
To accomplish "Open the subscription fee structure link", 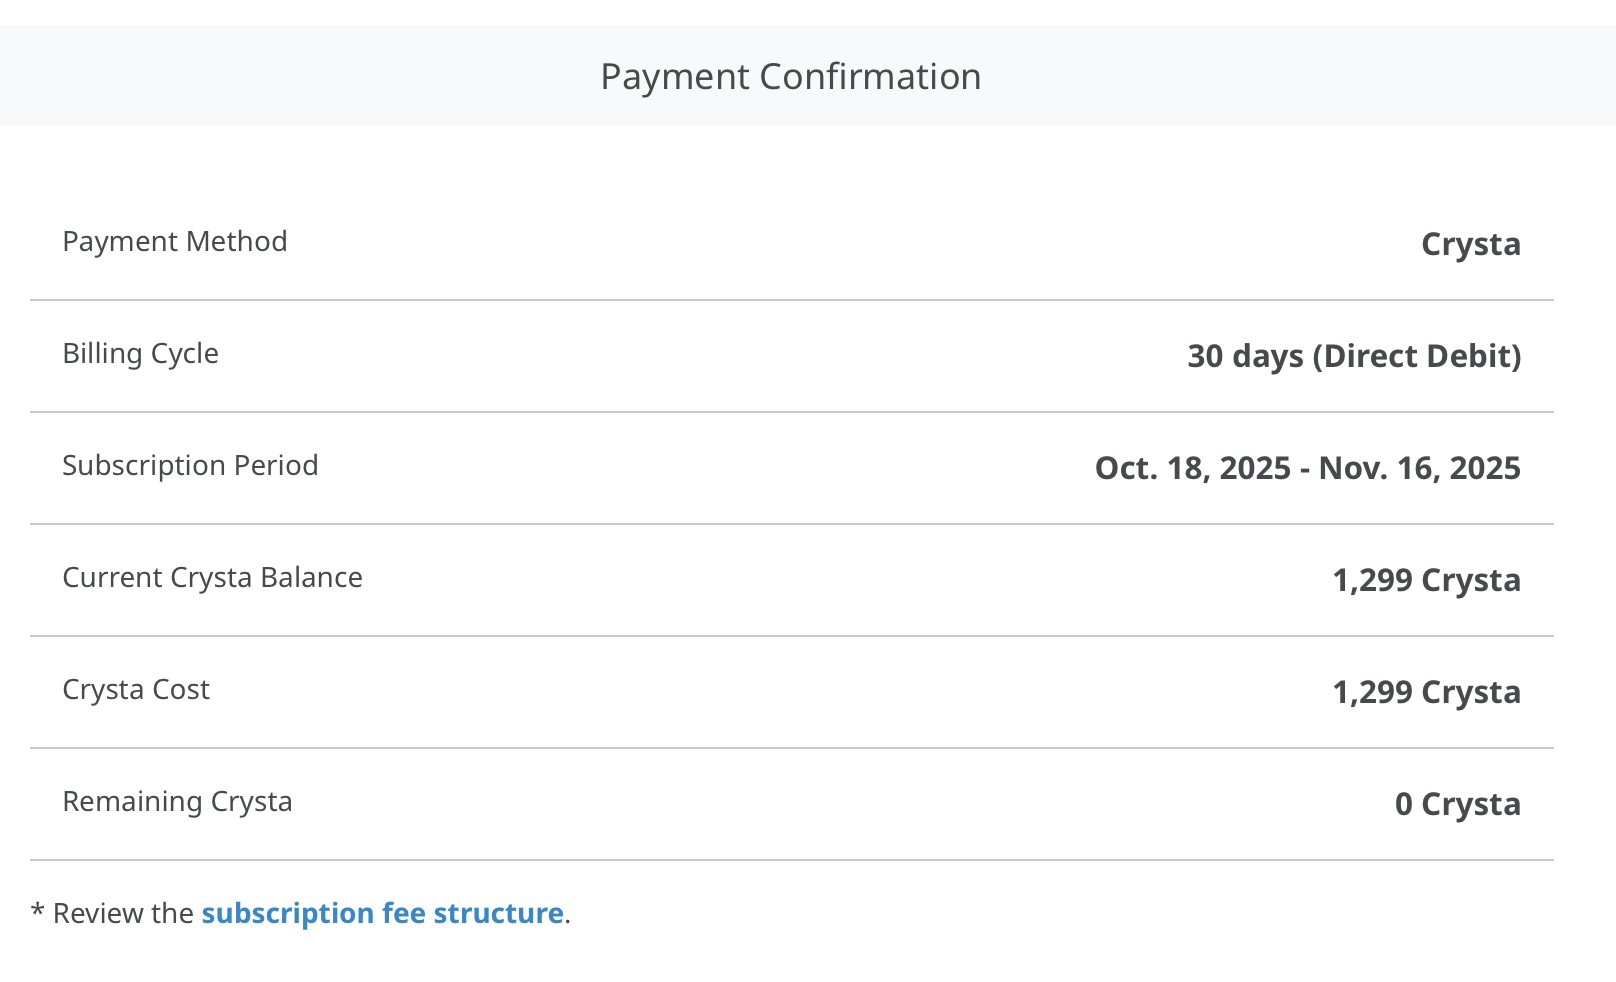I will point(382,913).
